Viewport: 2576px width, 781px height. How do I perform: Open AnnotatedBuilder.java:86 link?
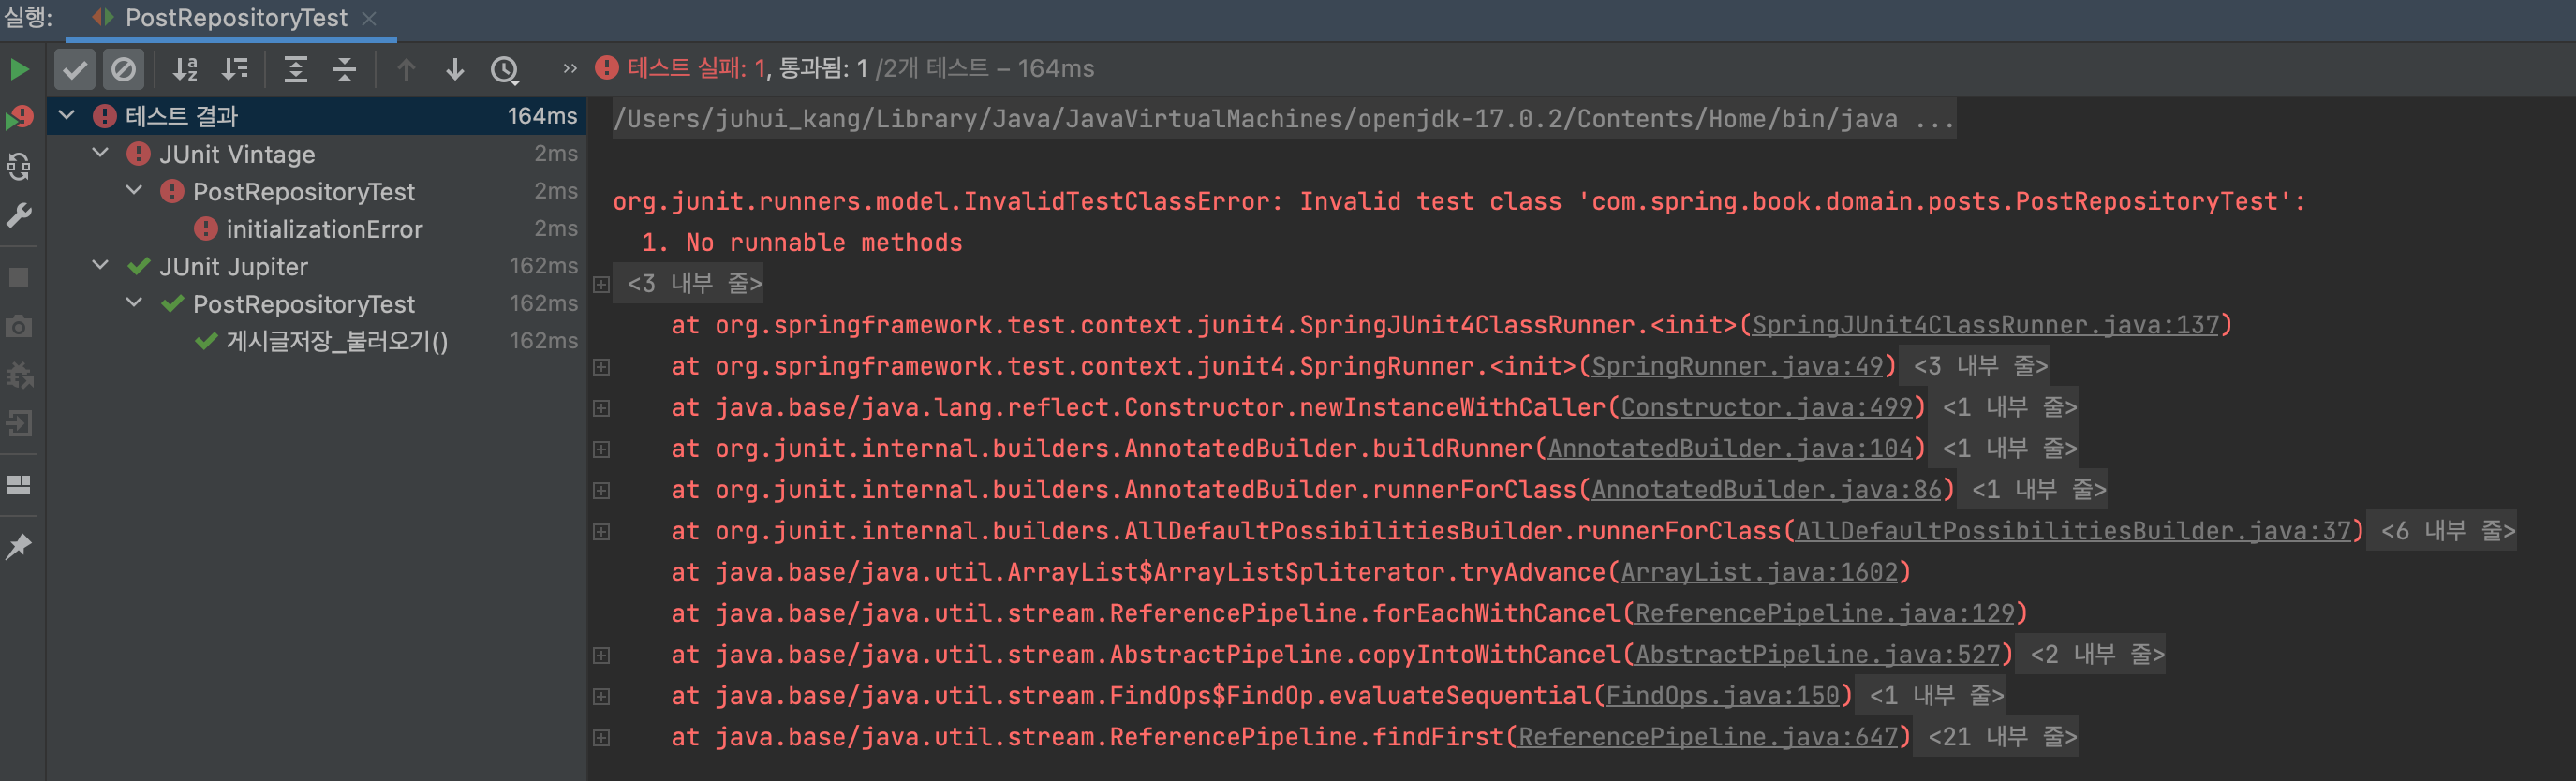click(1766, 490)
